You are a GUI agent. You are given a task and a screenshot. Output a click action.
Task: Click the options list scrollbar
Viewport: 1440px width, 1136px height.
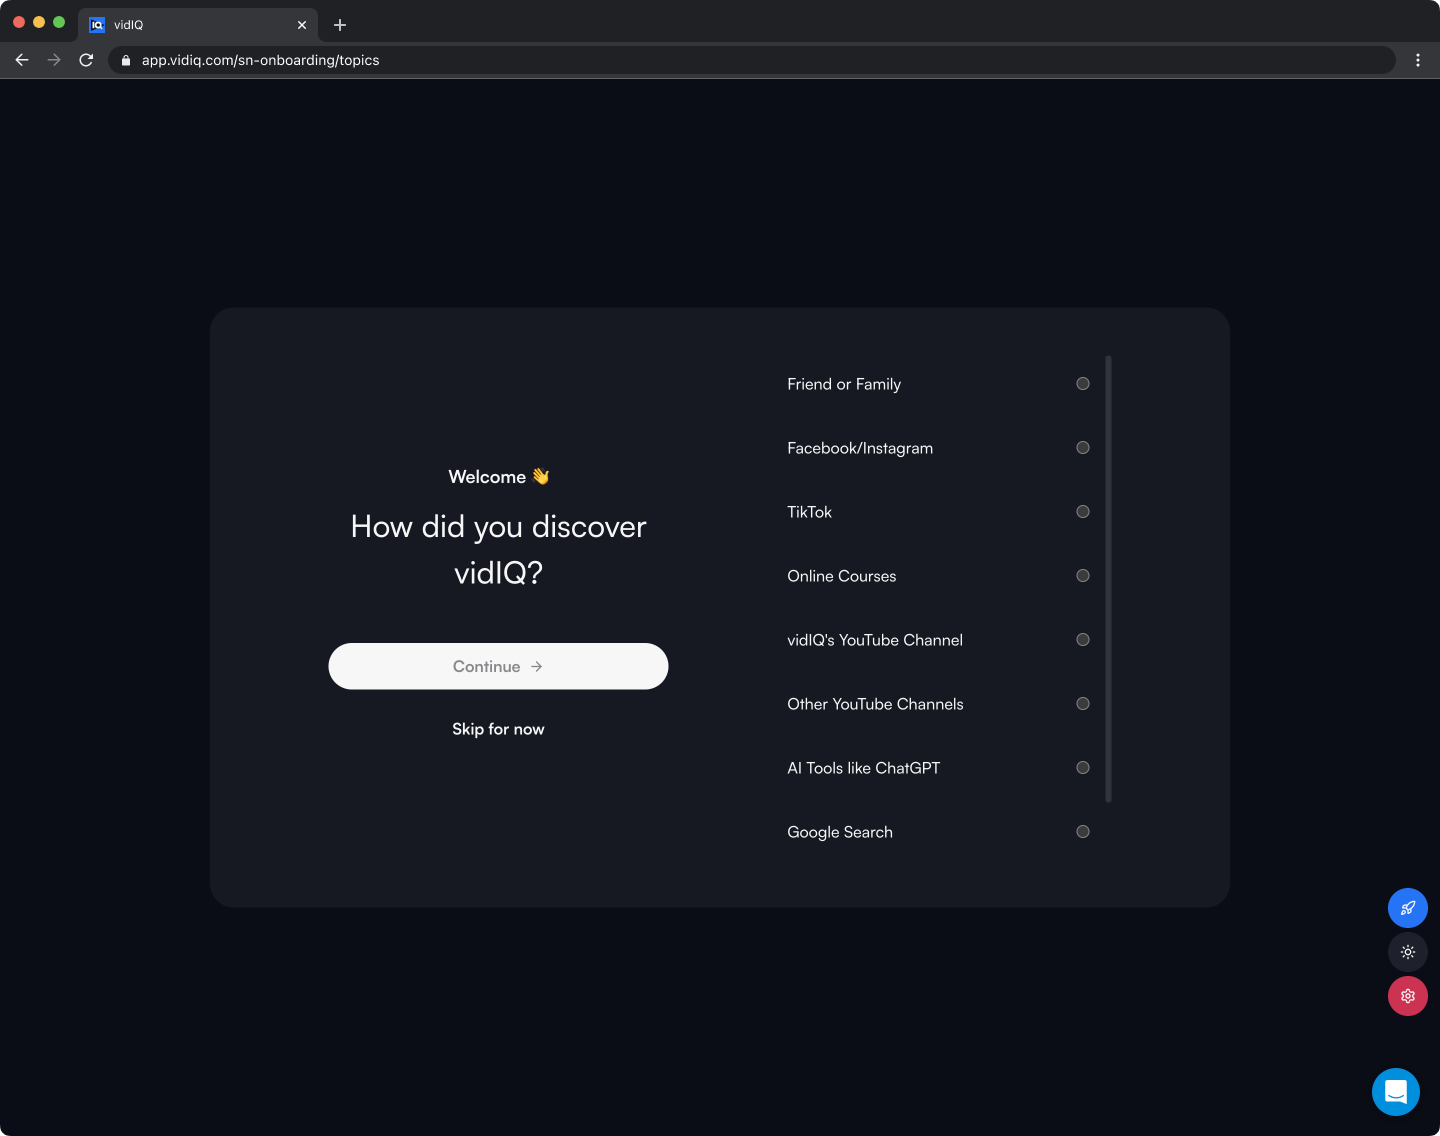pos(1108,578)
